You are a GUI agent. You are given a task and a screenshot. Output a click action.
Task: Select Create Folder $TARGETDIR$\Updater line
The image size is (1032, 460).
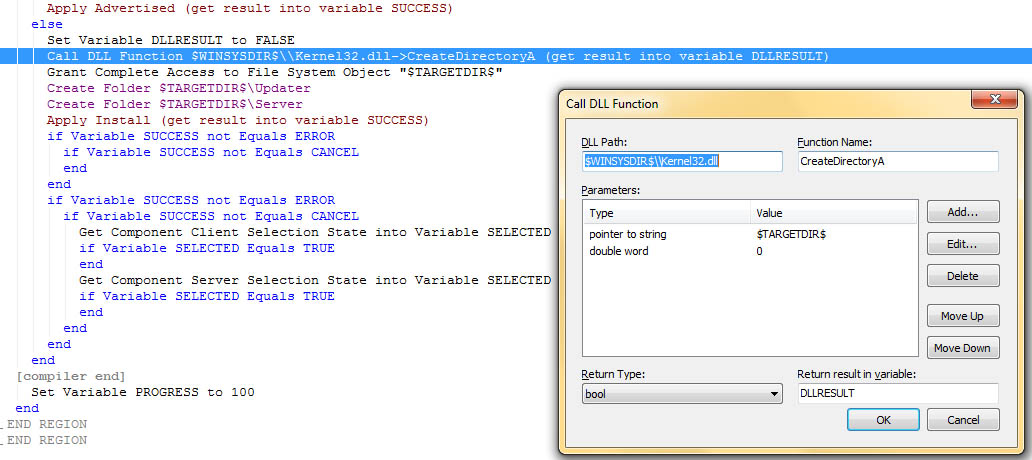coord(178,88)
